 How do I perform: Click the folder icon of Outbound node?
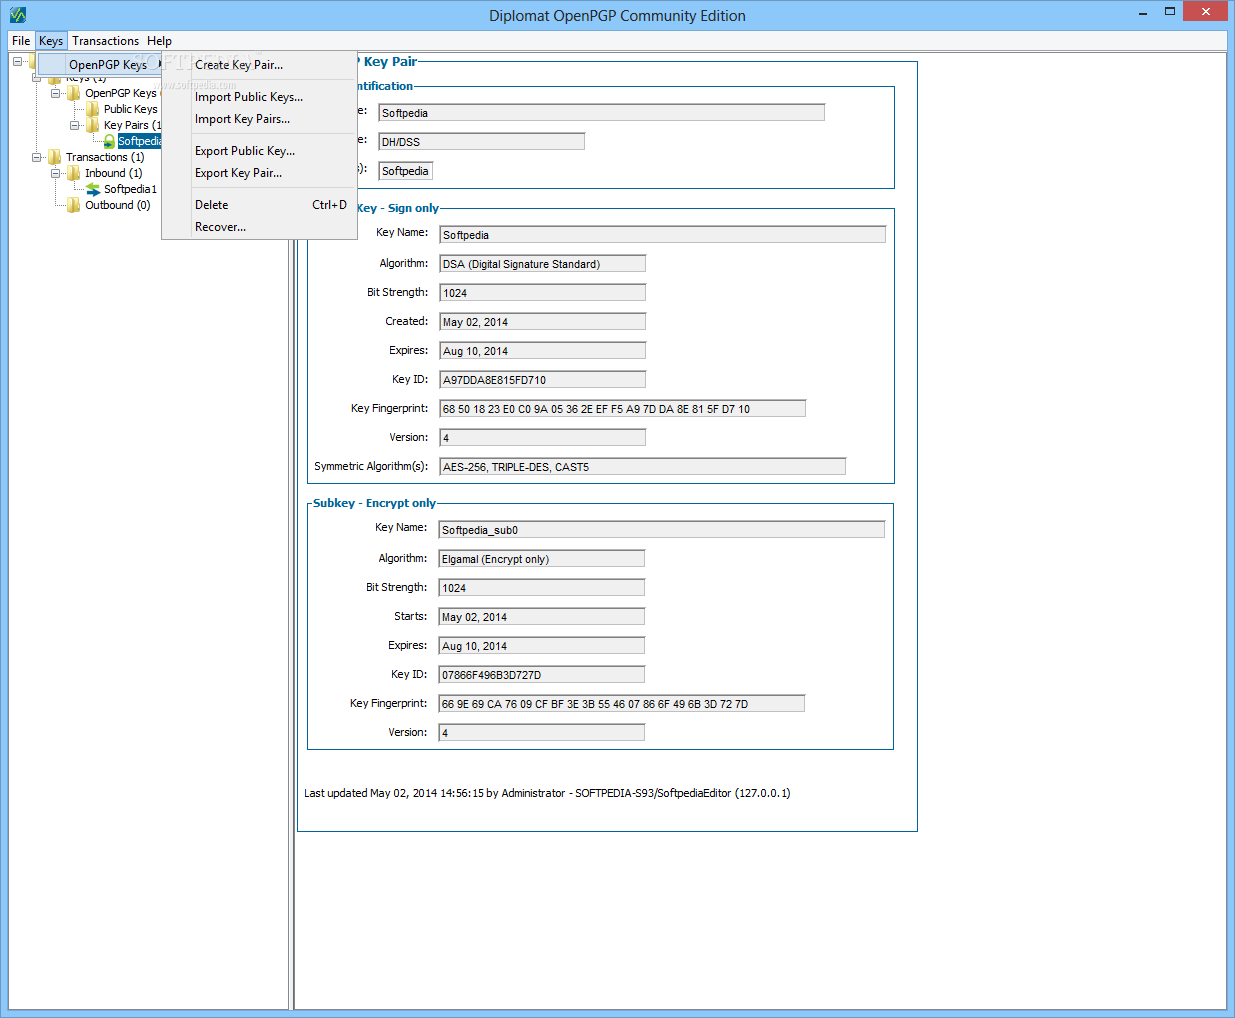tap(74, 205)
